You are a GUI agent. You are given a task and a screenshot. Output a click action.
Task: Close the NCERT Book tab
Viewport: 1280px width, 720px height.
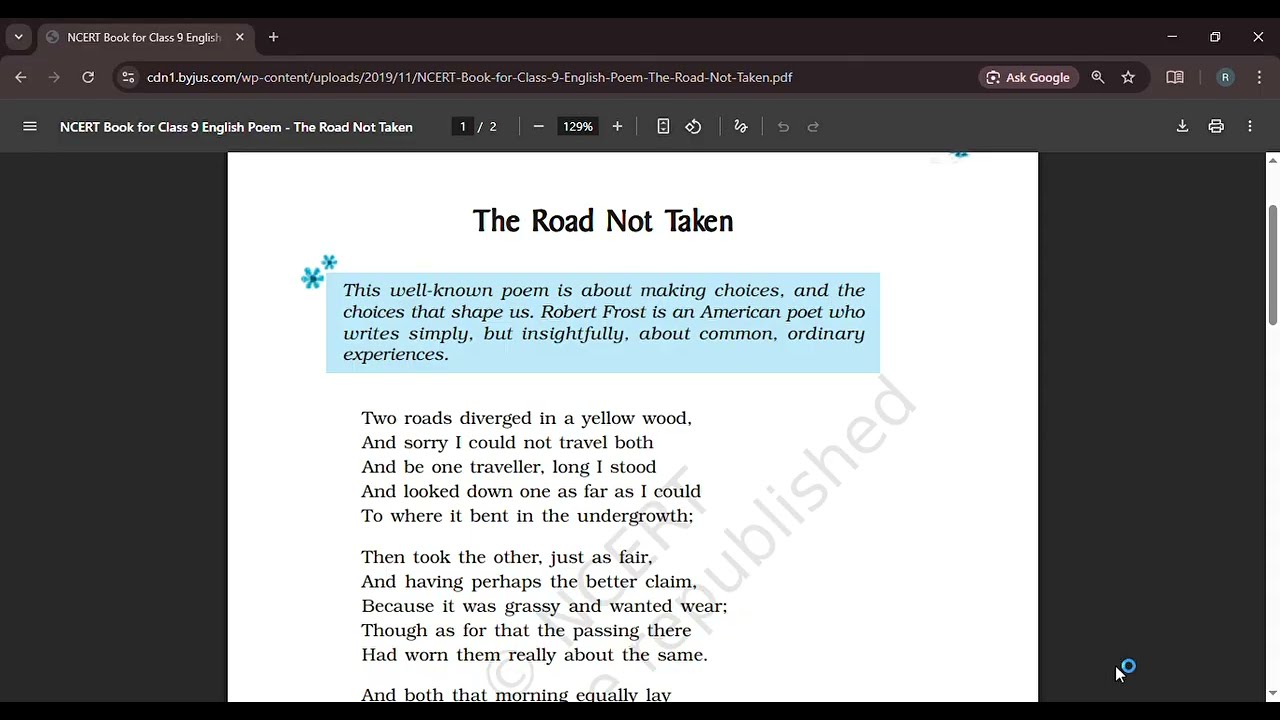(x=240, y=37)
